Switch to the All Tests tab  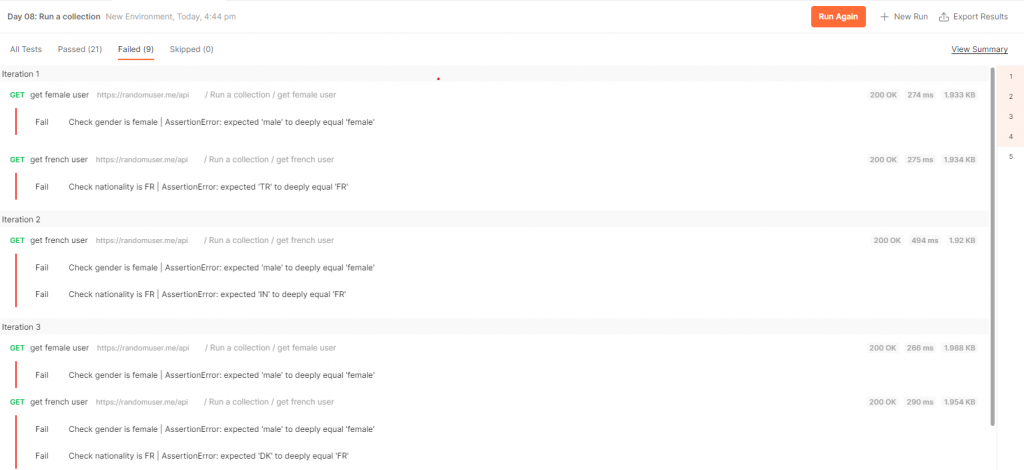point(25,49)
